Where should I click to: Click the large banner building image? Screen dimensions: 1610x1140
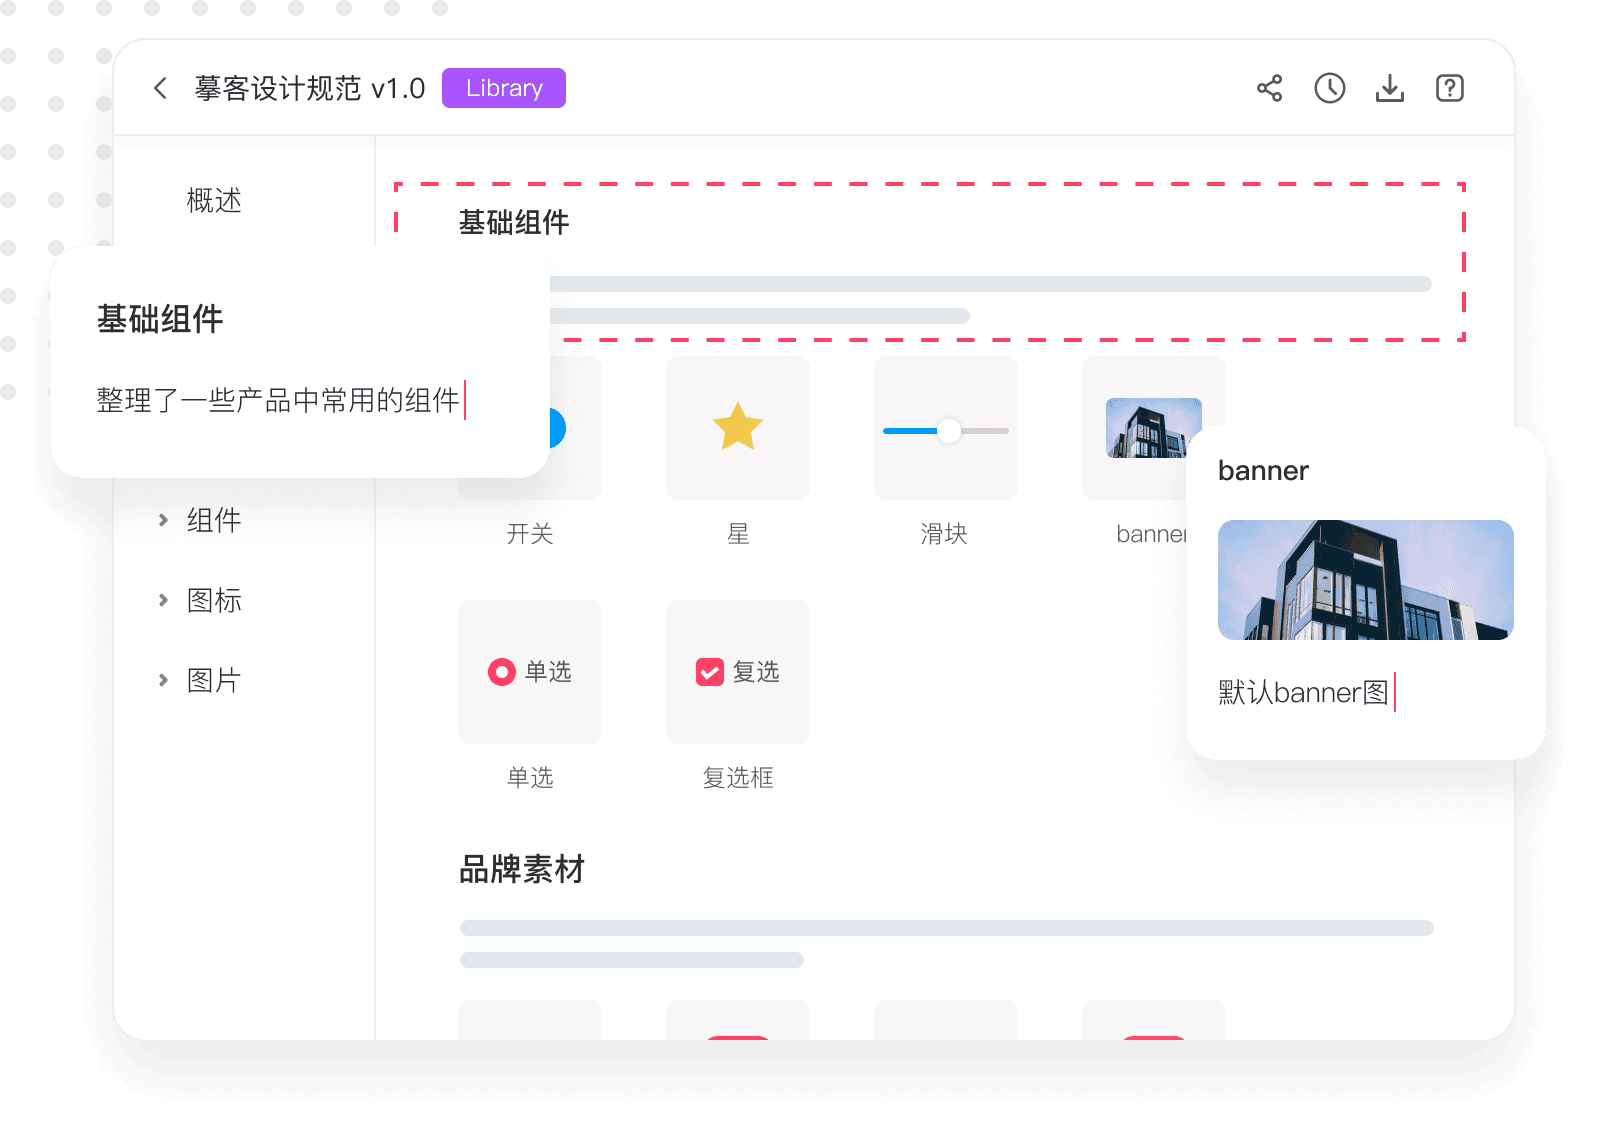point(1365,580)
